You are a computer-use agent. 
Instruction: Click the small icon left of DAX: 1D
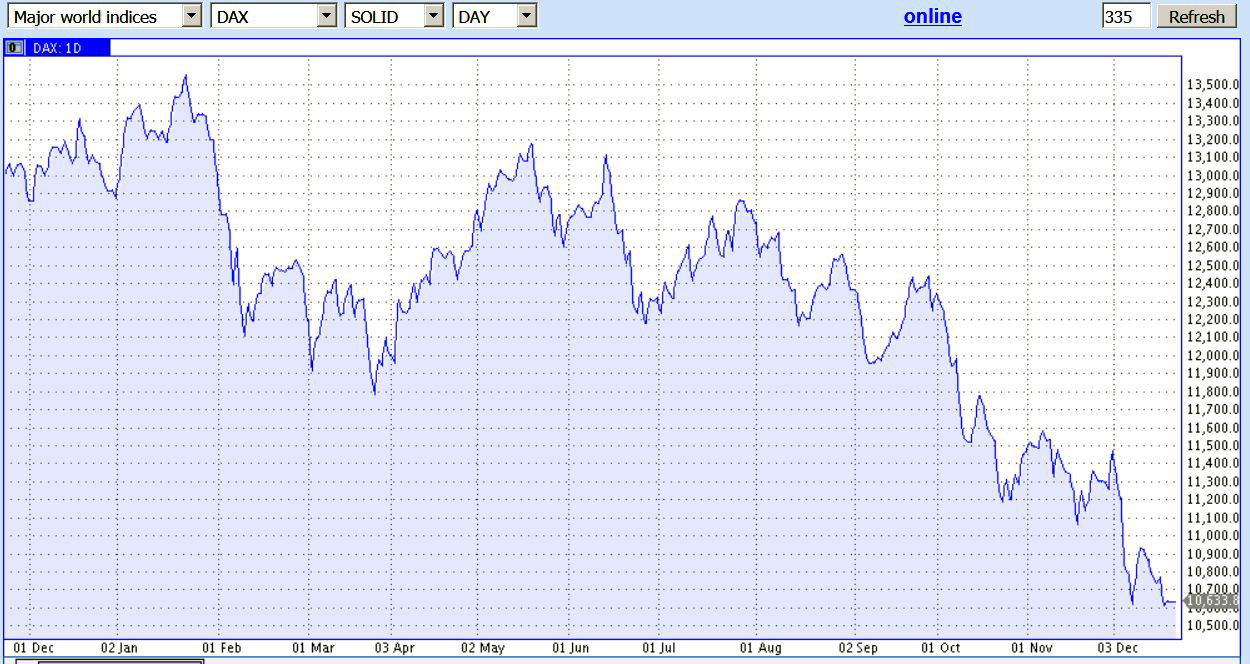15,47
